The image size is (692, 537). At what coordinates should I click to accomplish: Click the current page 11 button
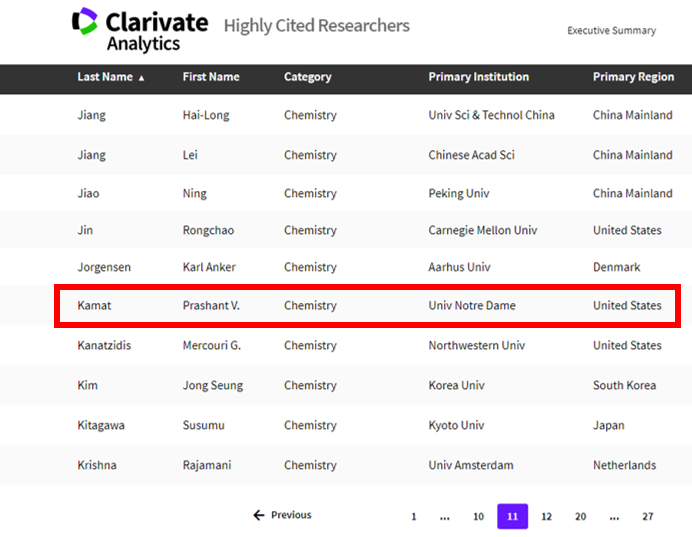[512, 516]
